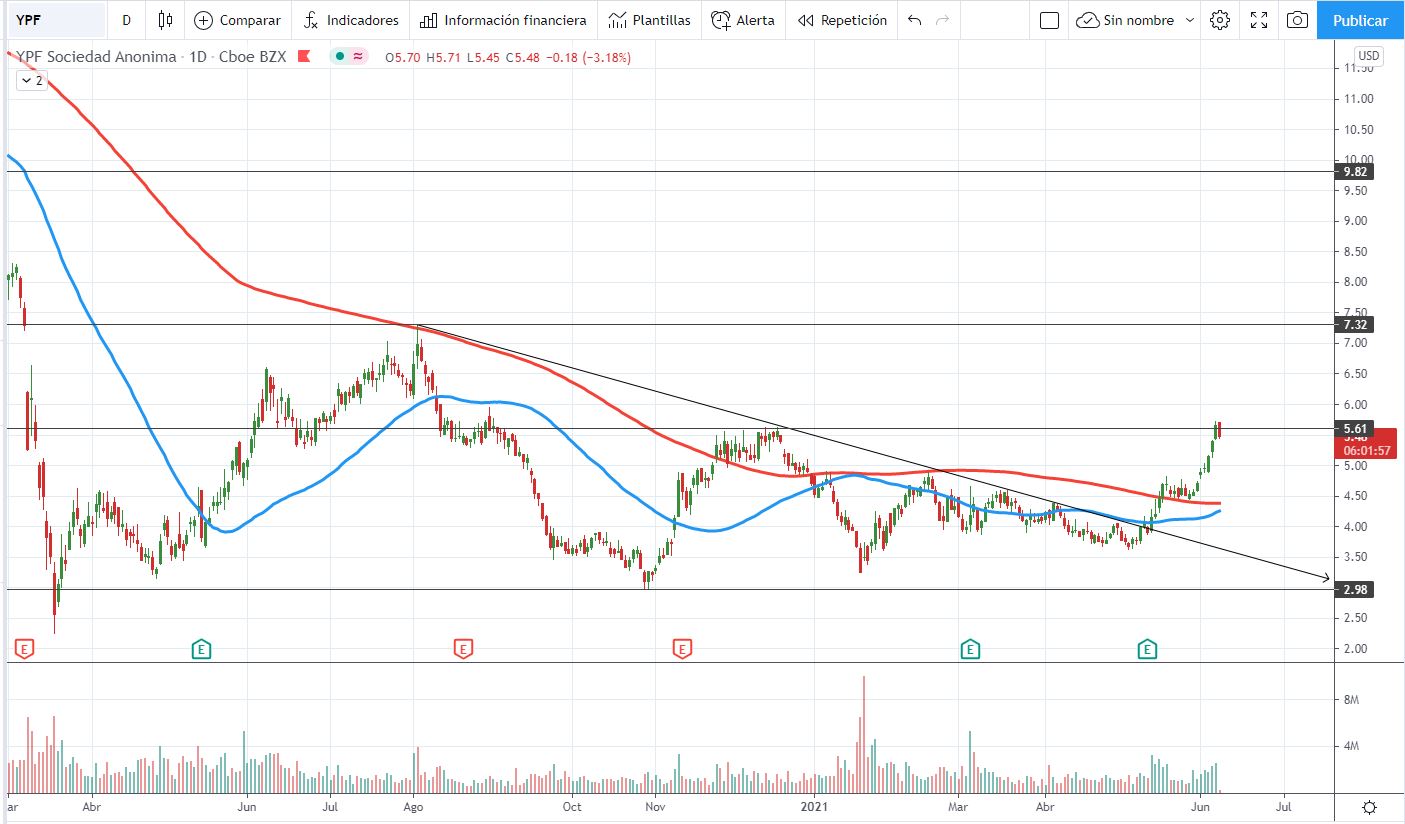Click the Comparar add symbol button

click(x=237, y=20)
